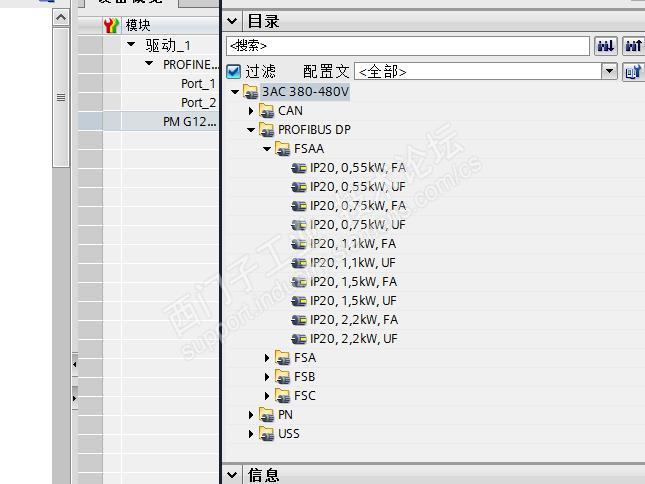Select the text IP20, 1,1kW, FA
The height and width of the screenshot is (484, 645).
click(353, 243)
